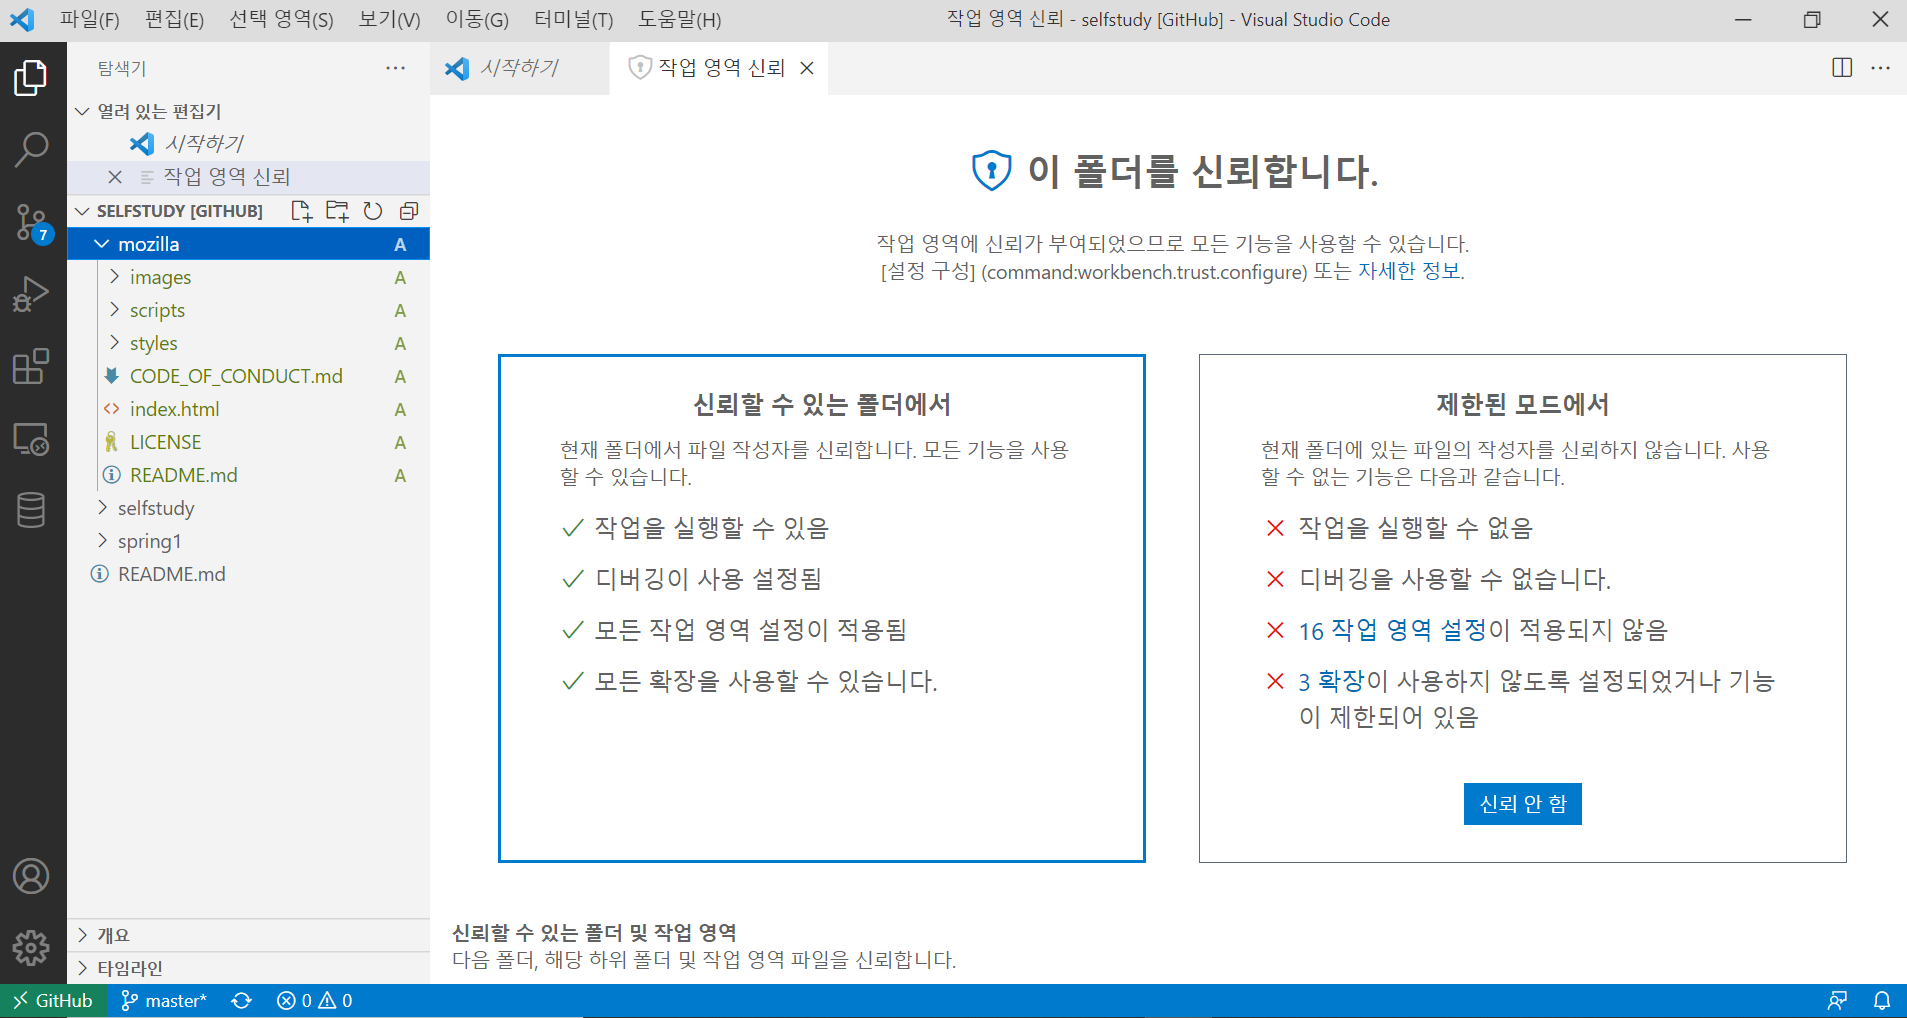Screen dimensions: 1907x1018
Task: Open explorer panel more actions ellipsis
Action: (396, 68)
